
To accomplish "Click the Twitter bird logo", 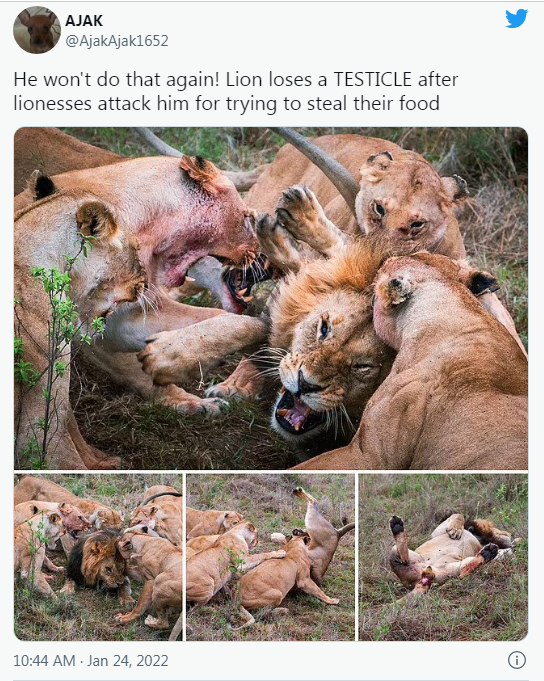I will [x=516, y=18].
